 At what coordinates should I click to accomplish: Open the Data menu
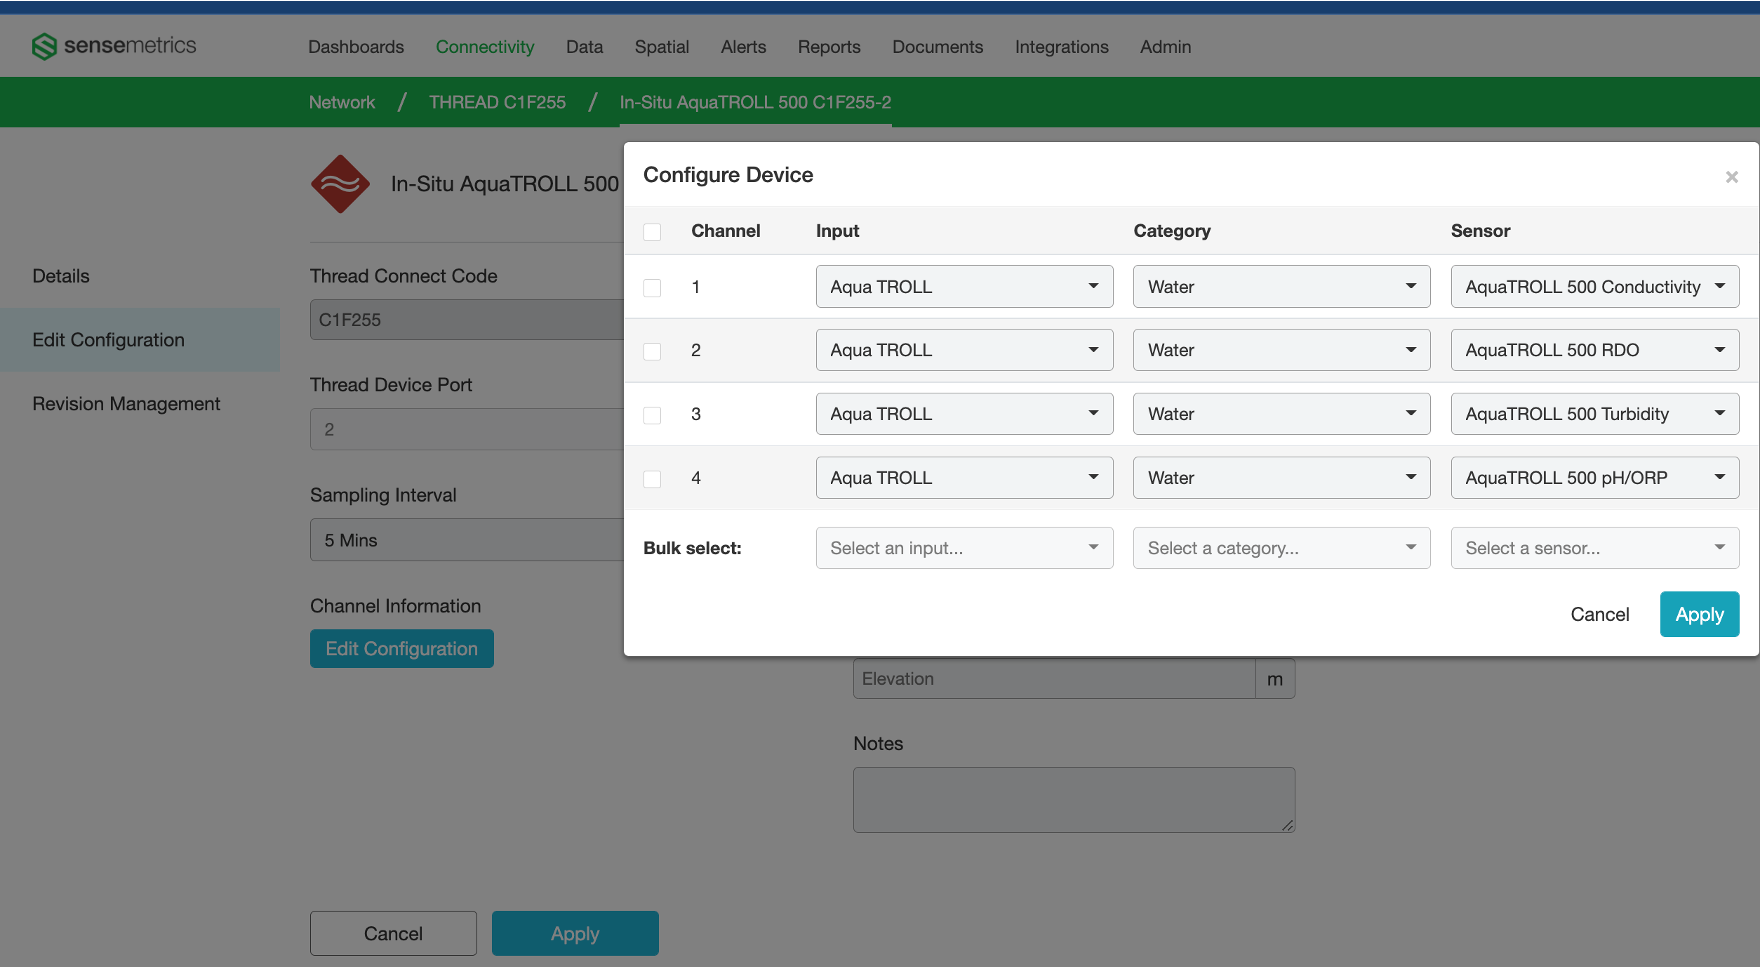(x=584, y=47)
